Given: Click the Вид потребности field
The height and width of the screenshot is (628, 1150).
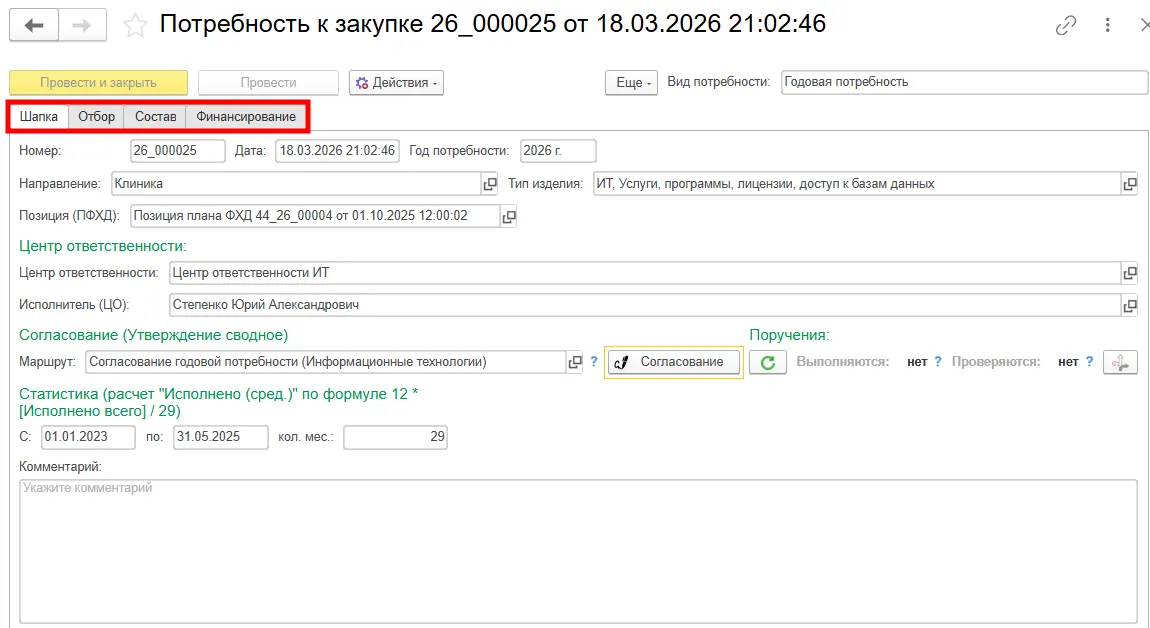Looking at the screenshot, I should [964, 82].
